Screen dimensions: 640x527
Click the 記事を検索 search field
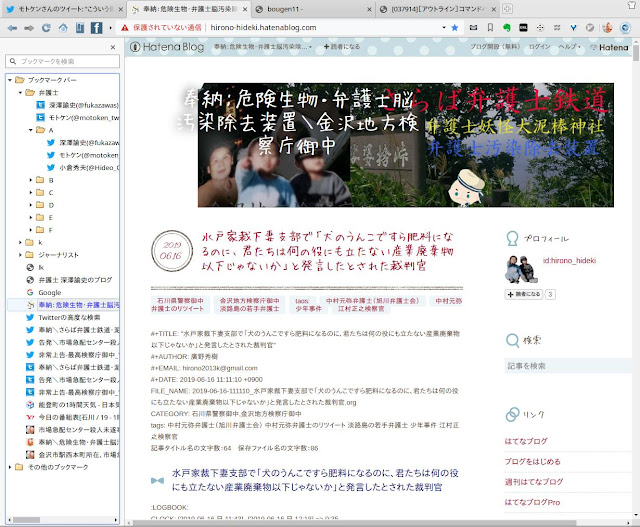(x=568, y=366)
